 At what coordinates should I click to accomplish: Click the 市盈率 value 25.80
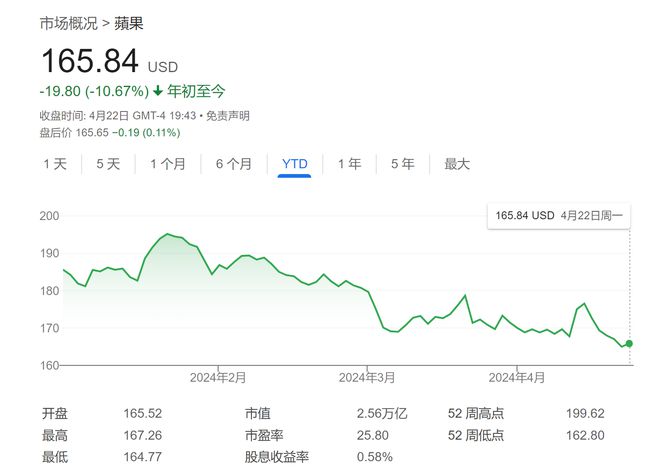373,435
